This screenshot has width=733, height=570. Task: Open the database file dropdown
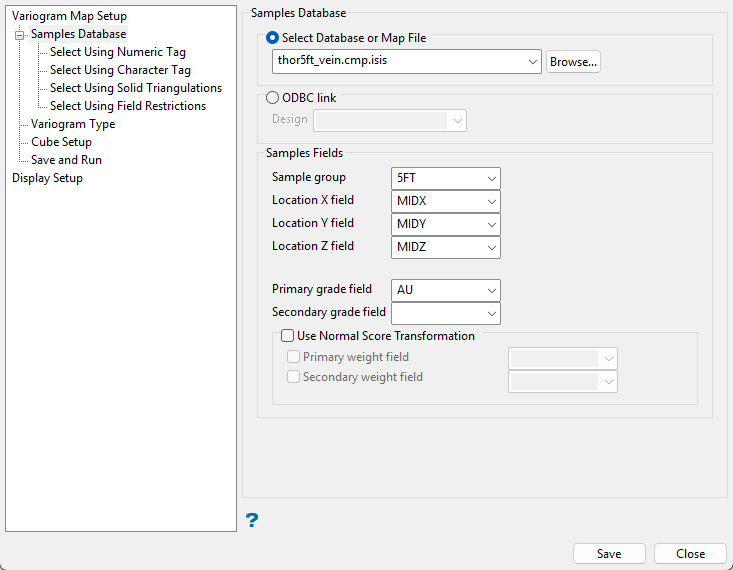(530, 61)
